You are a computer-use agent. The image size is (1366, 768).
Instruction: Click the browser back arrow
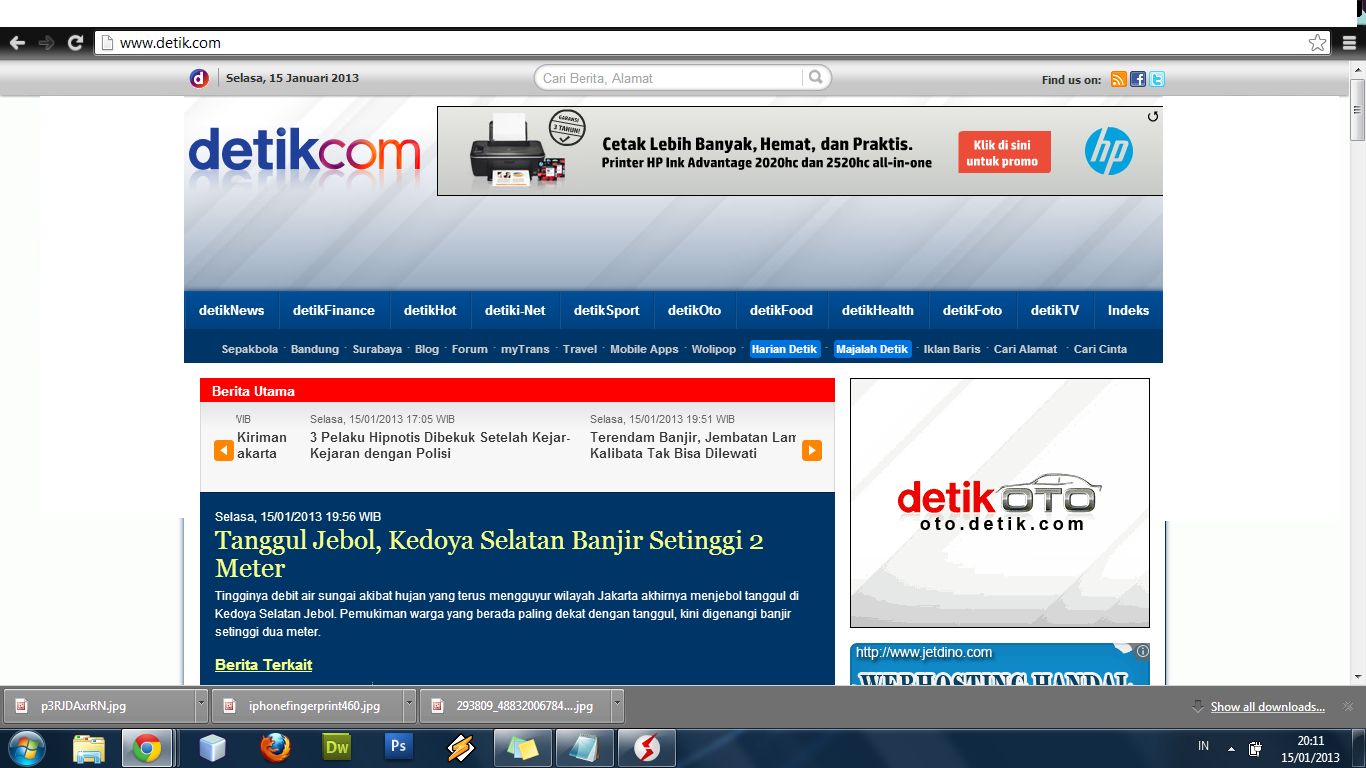(x=18, y=42)
